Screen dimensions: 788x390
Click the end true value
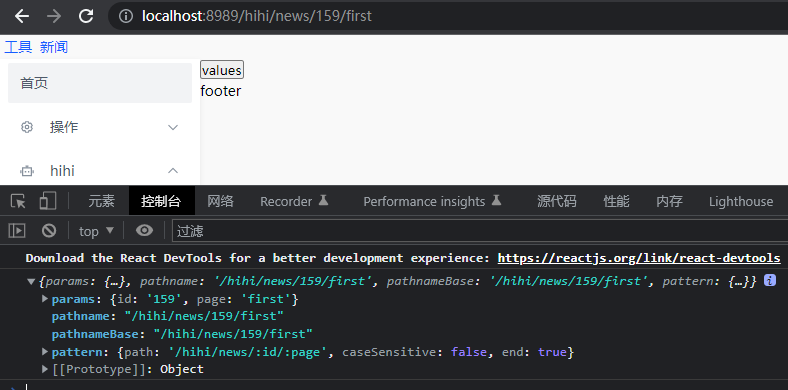[x=552, y=352]
